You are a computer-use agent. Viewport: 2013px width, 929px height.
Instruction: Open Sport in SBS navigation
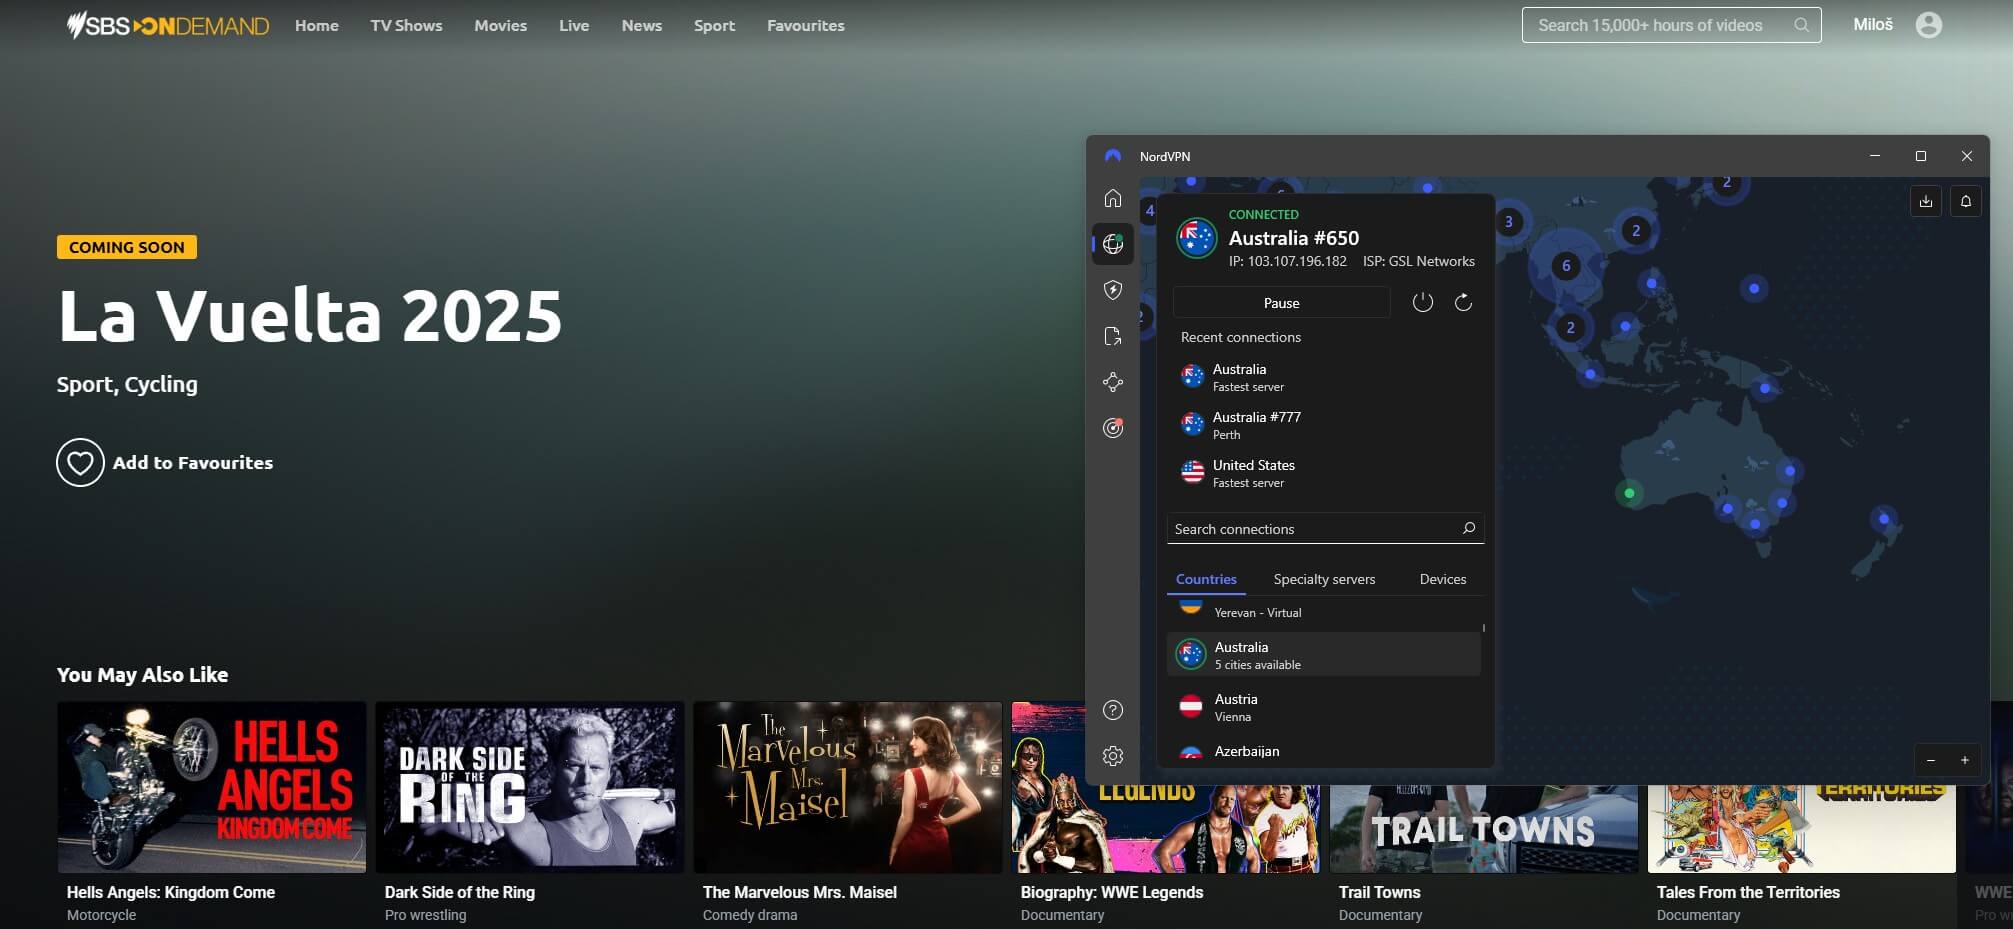tap(714, 25)
